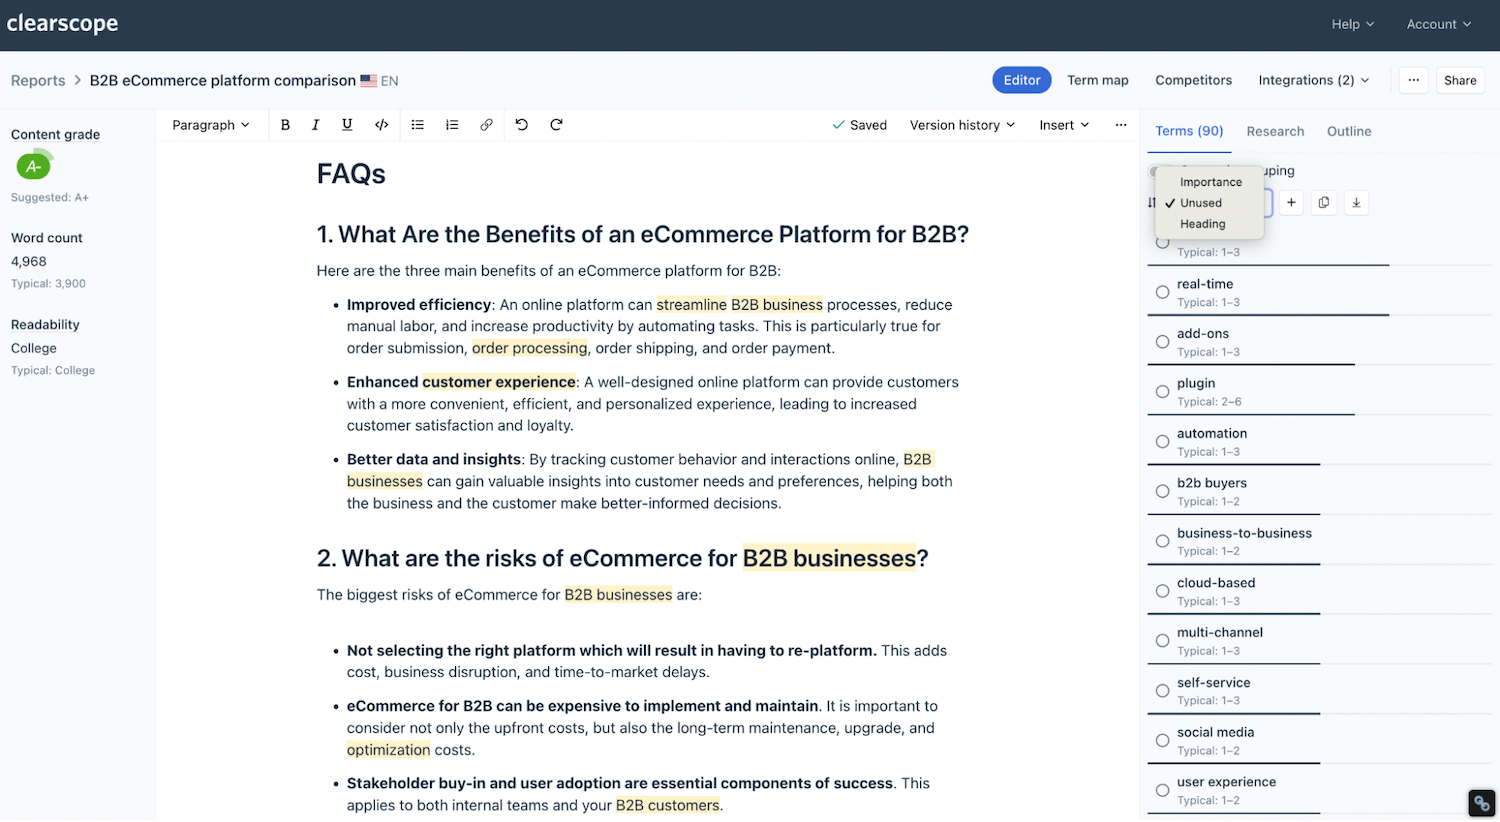Viewport: 1500px width, 822px height.
Task: Go to Reports breadcrumb
Action: coord(38,81)
